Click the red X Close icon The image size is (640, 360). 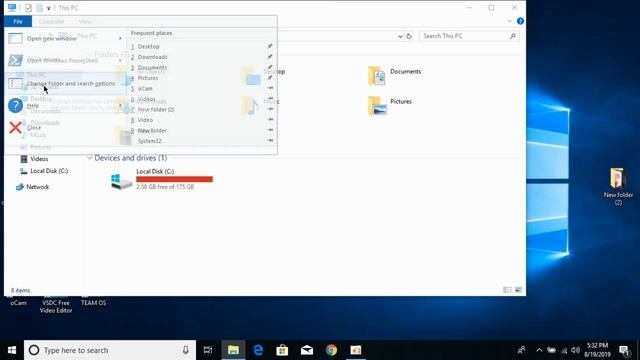click(x=16, y=127)
